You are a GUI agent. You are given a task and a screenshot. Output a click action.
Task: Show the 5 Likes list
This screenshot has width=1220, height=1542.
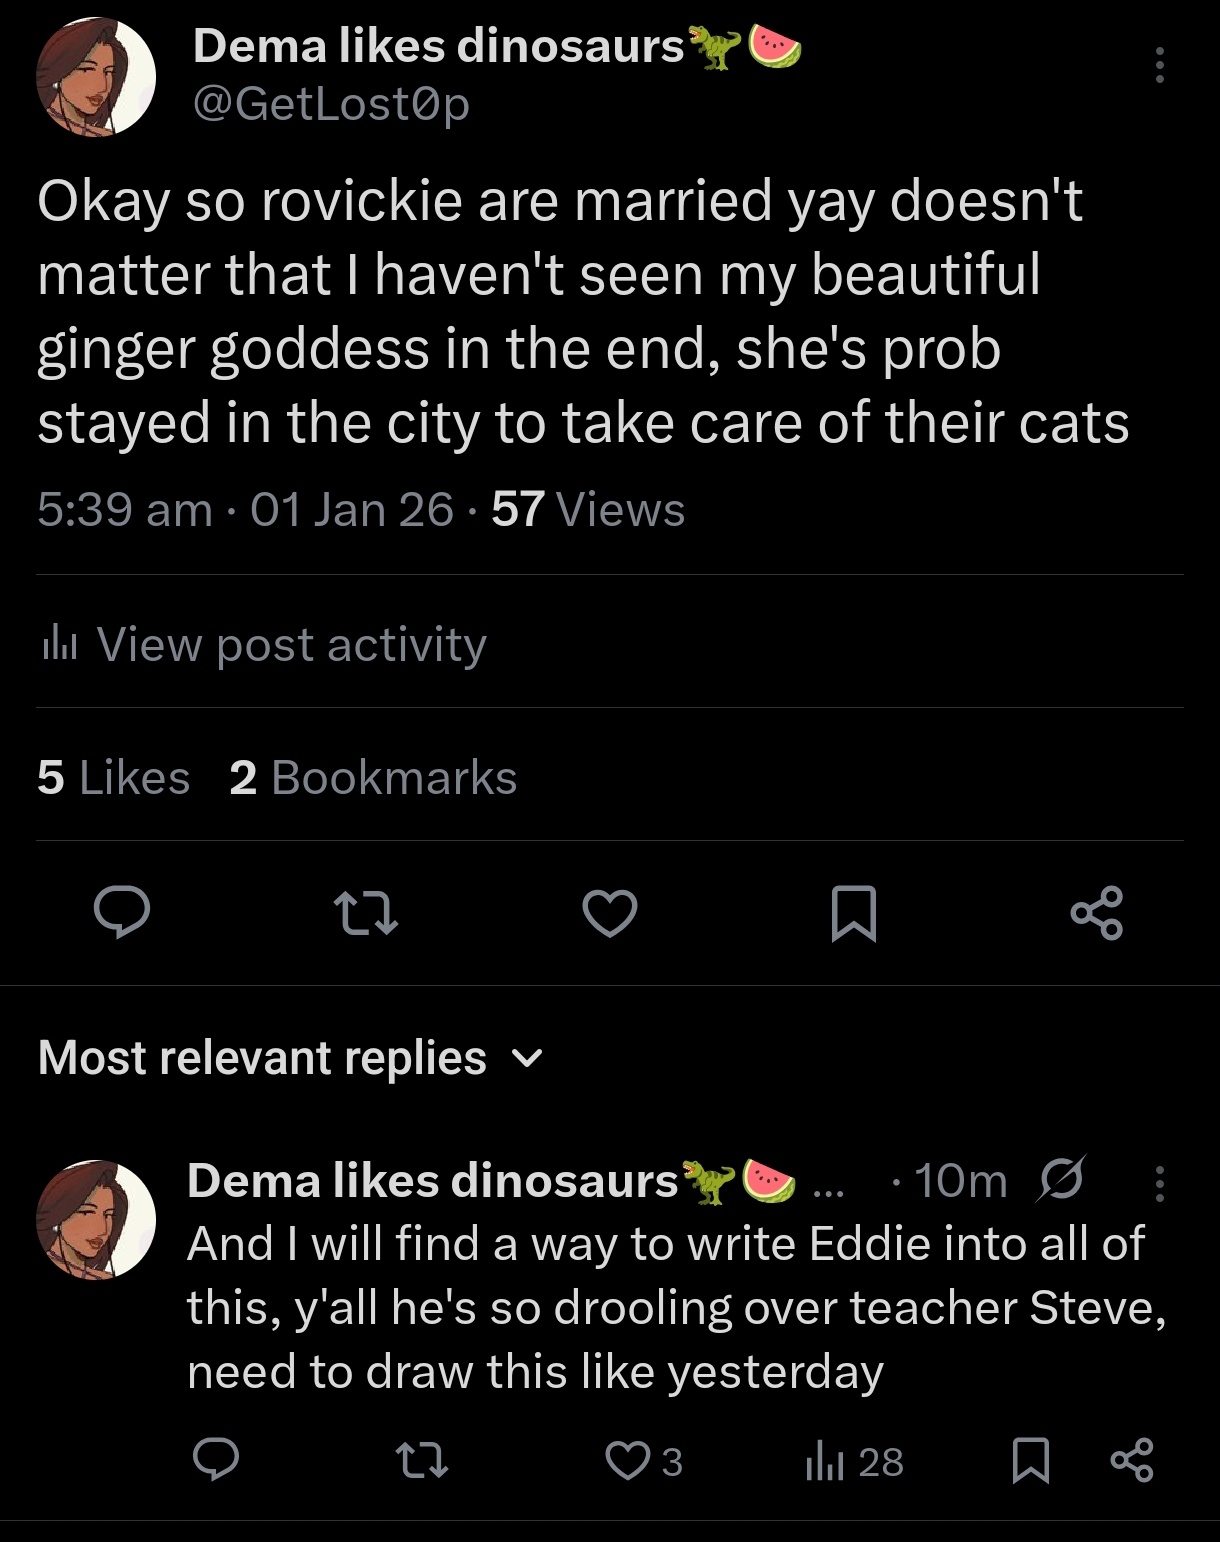[x=113, y=778]
